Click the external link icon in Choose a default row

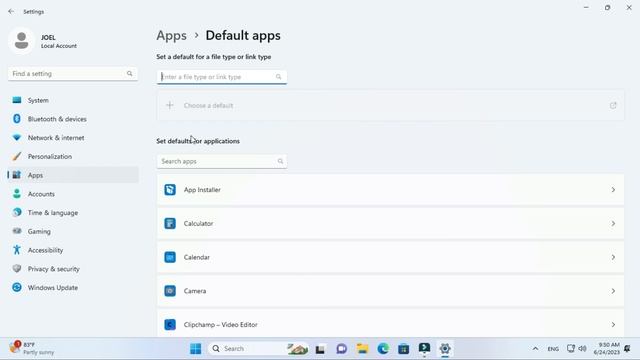(613, 105)
